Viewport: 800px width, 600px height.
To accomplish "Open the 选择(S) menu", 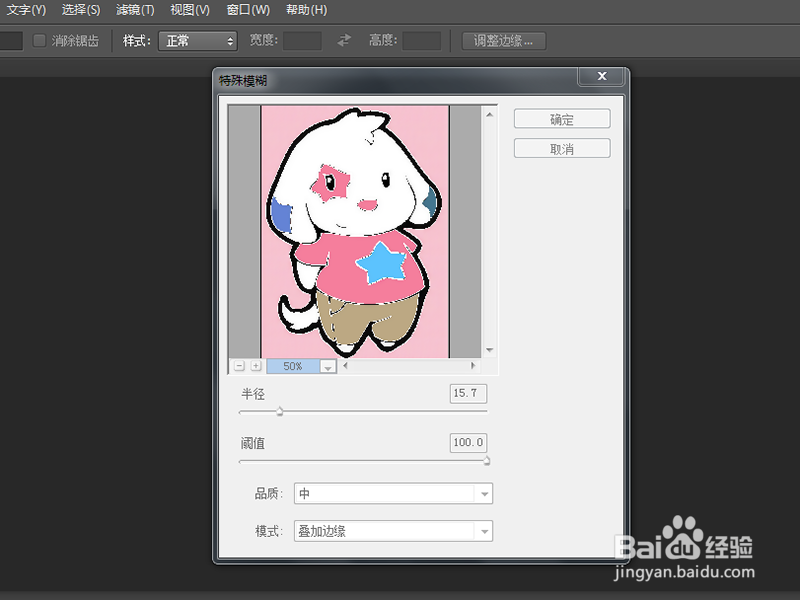I will pos(81,10).
